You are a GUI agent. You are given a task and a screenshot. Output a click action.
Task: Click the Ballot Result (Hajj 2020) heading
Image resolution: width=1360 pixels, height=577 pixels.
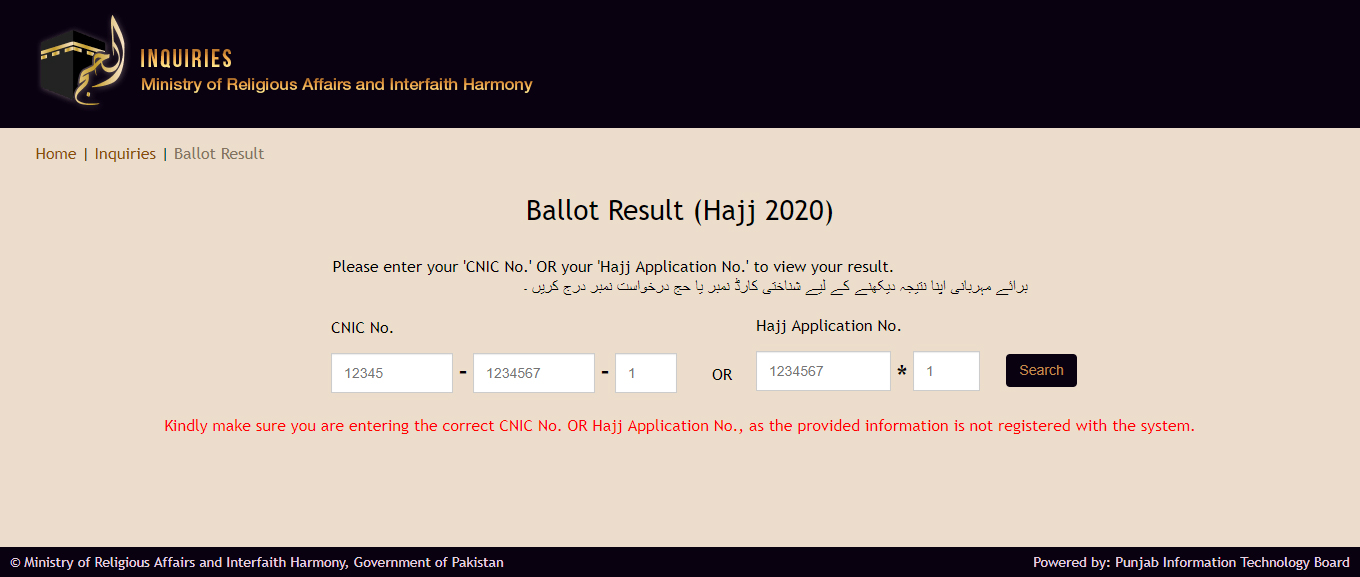tap(679, 211)
